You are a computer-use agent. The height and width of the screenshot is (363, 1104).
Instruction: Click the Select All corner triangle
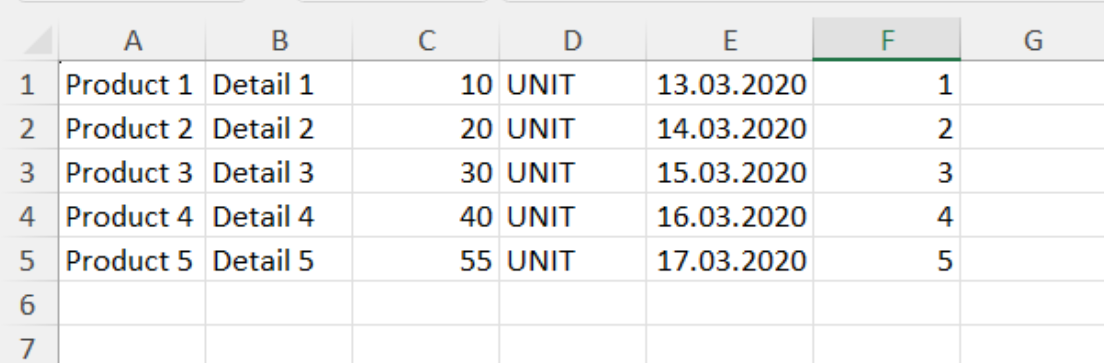(39, 41)
